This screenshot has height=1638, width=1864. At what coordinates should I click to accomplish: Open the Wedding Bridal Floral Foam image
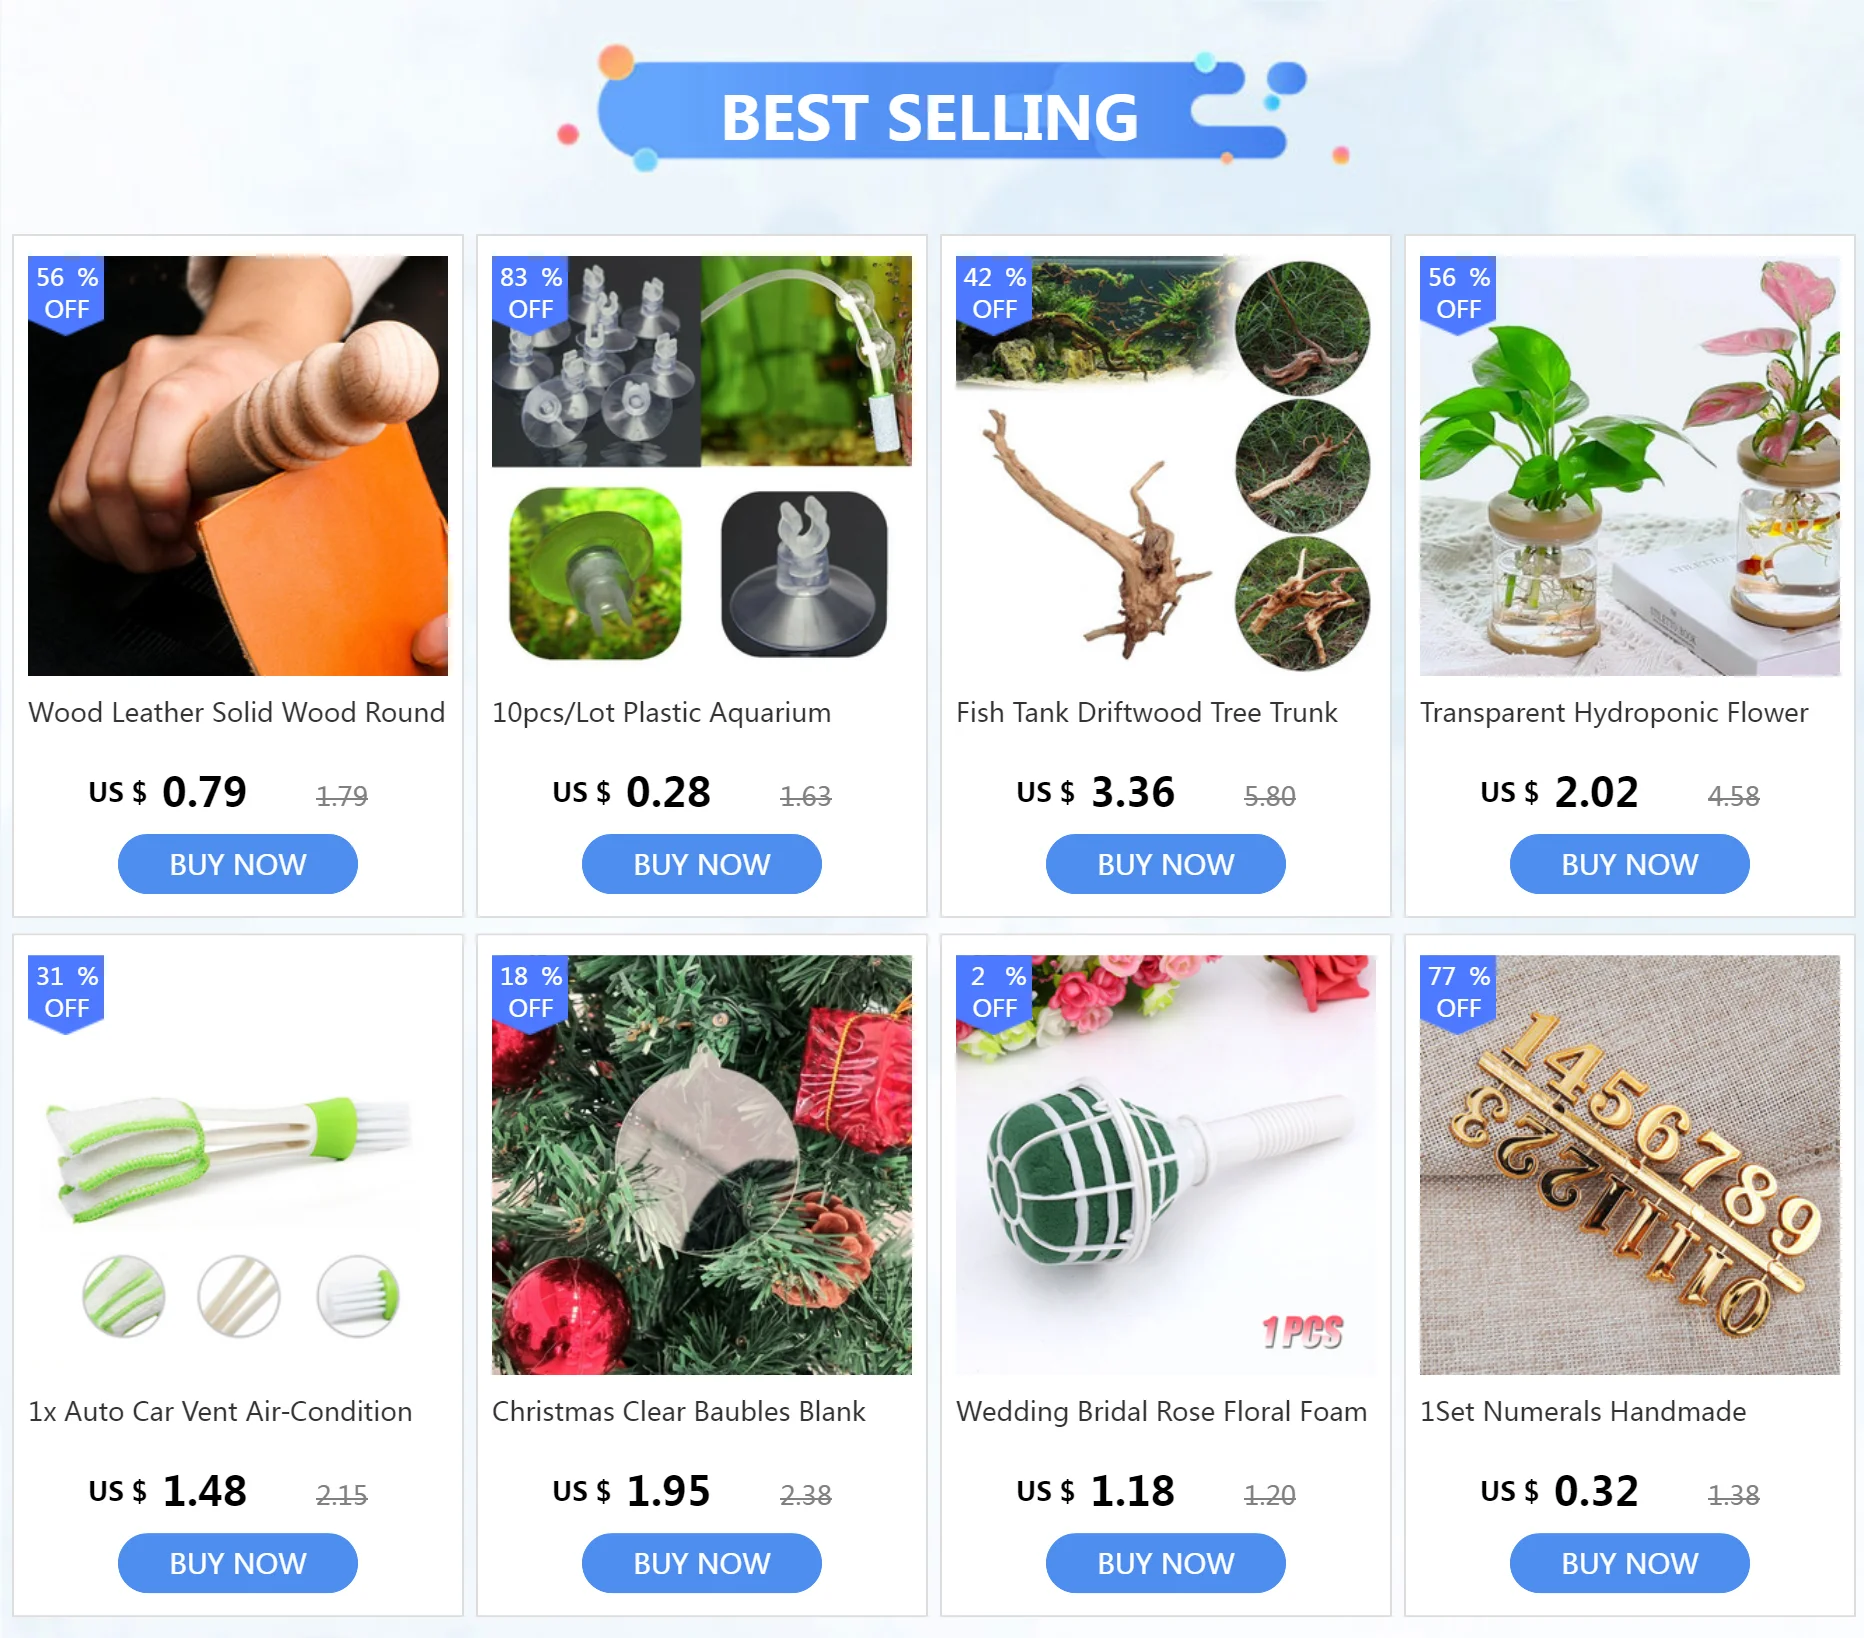point(1166,1165)
